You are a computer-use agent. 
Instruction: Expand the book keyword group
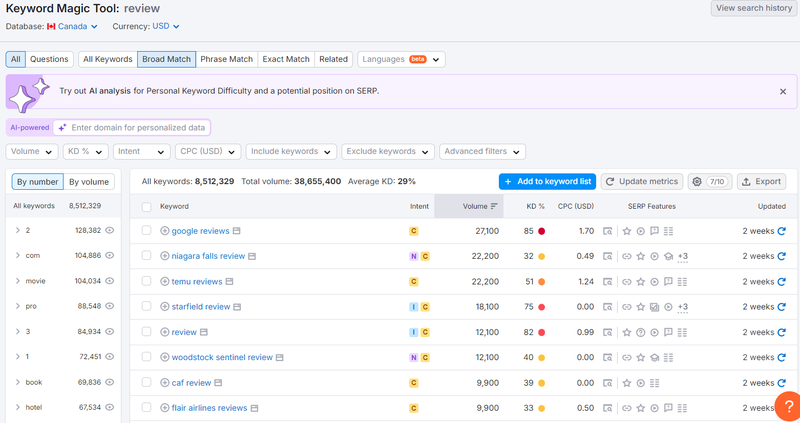[x=17, y=382]
